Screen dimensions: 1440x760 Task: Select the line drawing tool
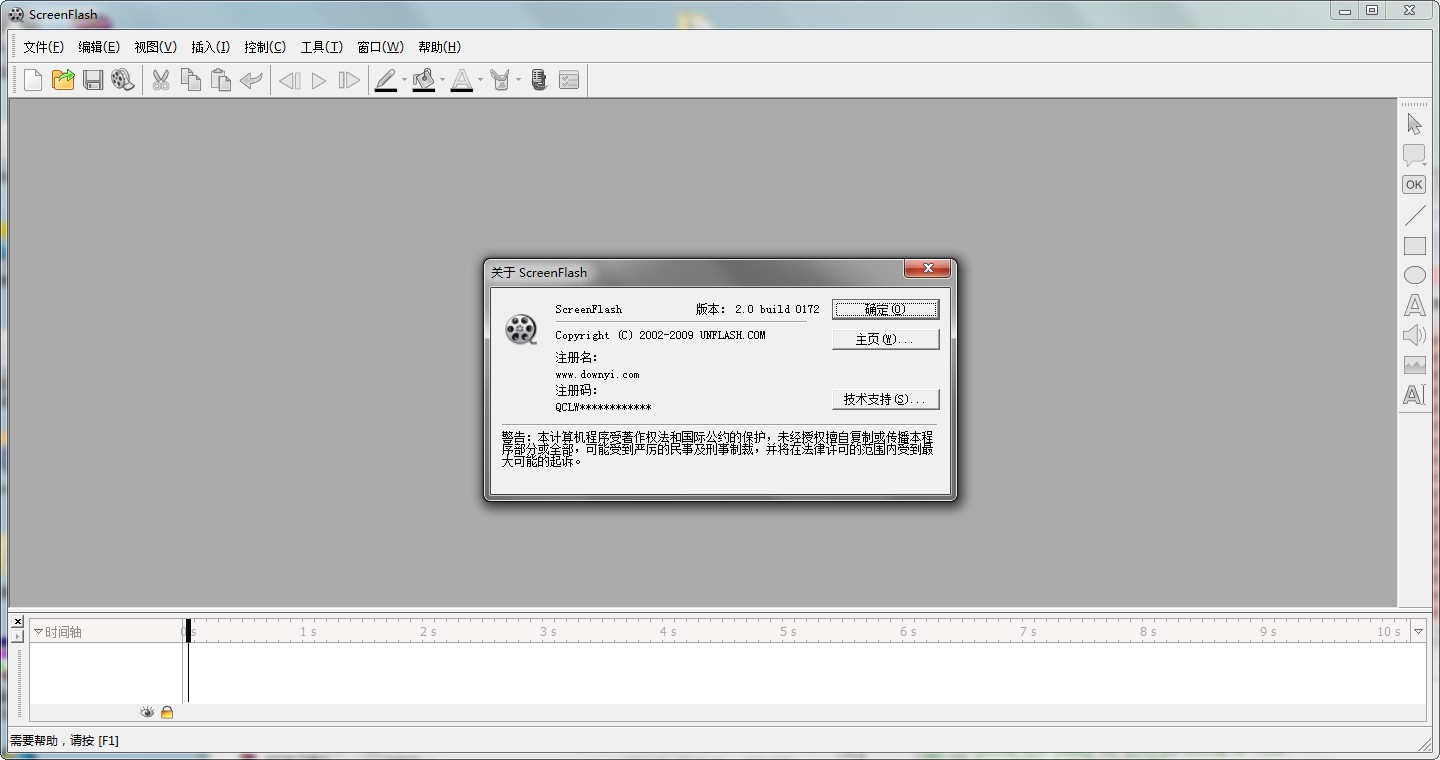pos(1414,215)
